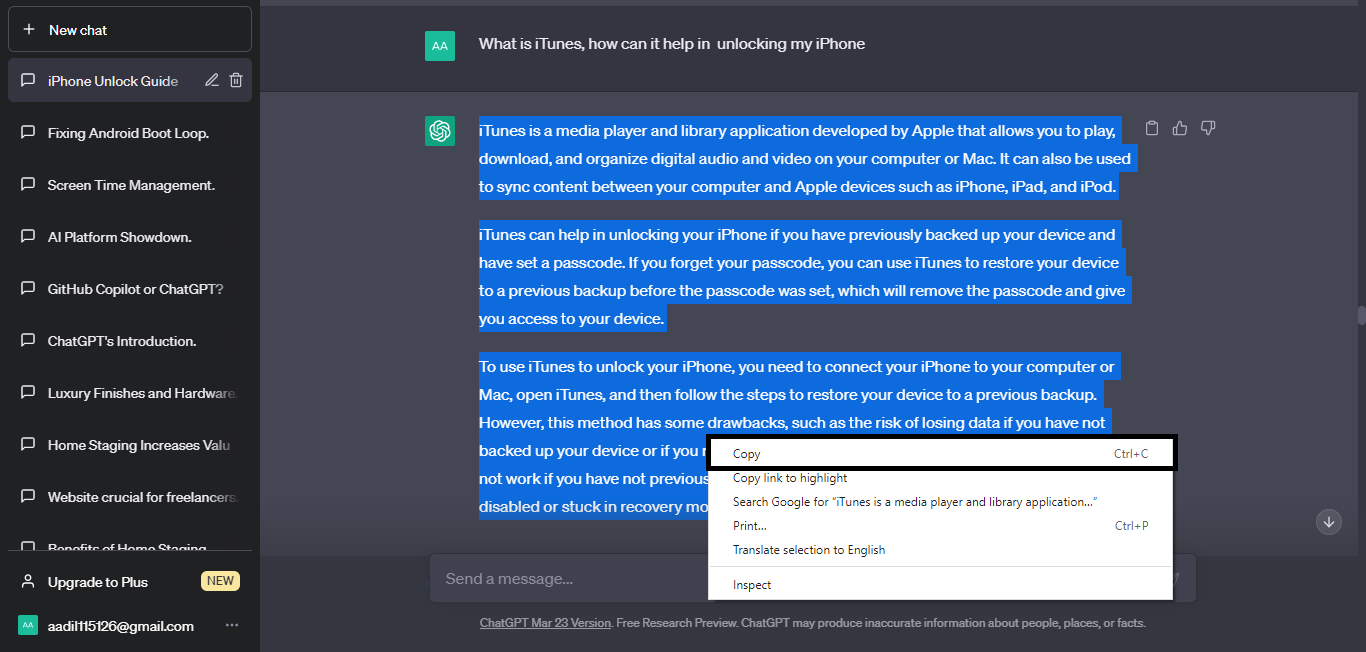This screenshot has height=652, width=1366.
Task: Click the clipboard copy icon on the response
Action: pyautogui.click(x=1152, y=128)
